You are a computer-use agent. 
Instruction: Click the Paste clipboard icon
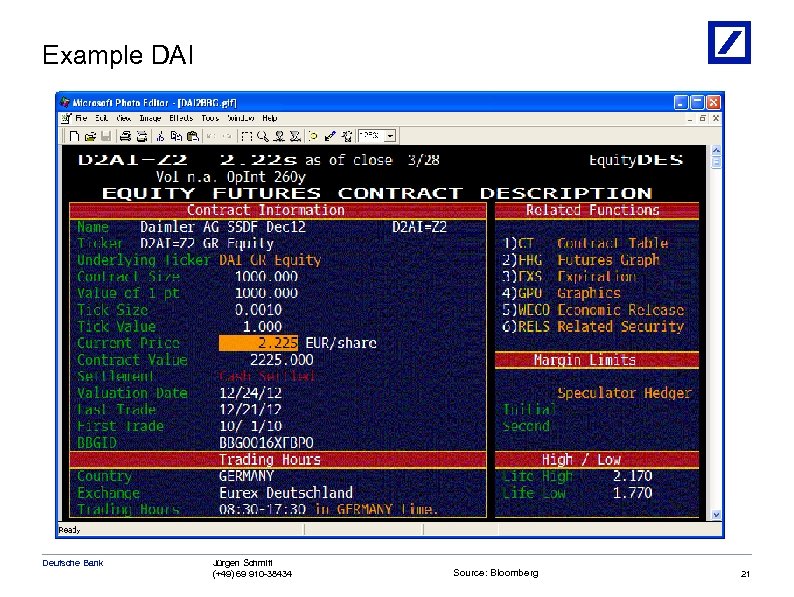point(192,136)
